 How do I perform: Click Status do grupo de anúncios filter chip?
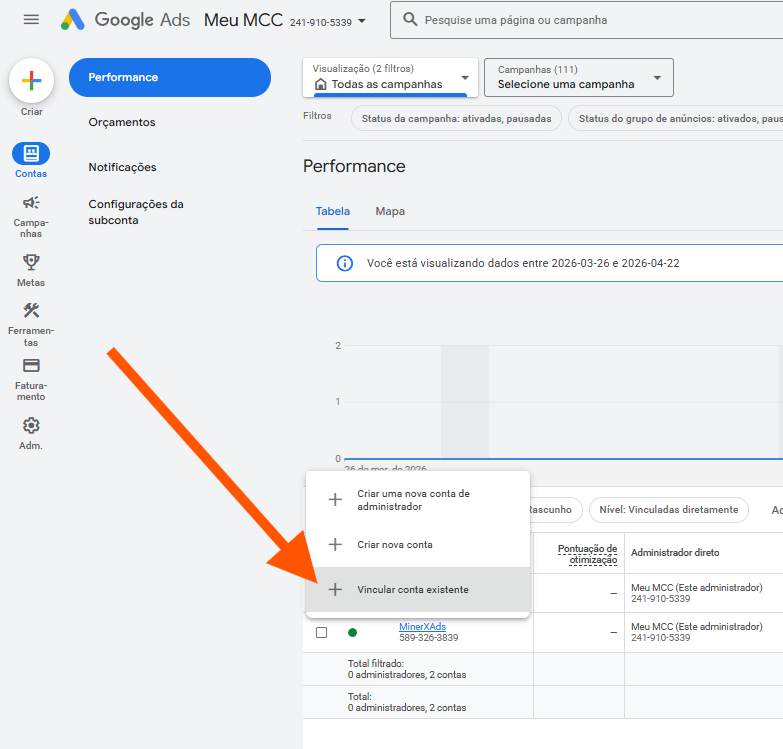(676, 118)
